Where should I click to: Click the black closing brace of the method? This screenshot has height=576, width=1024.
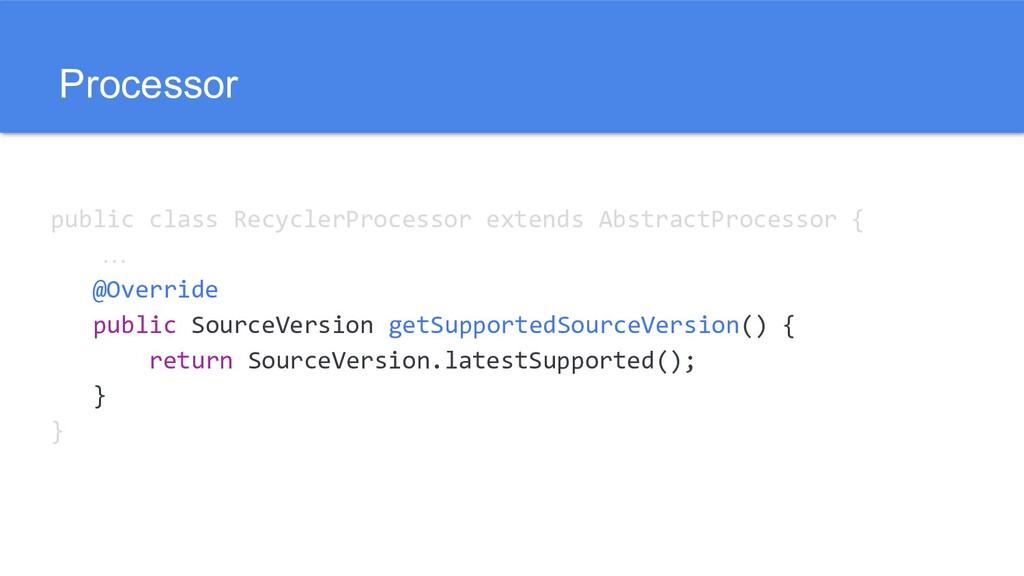(98, 396)
